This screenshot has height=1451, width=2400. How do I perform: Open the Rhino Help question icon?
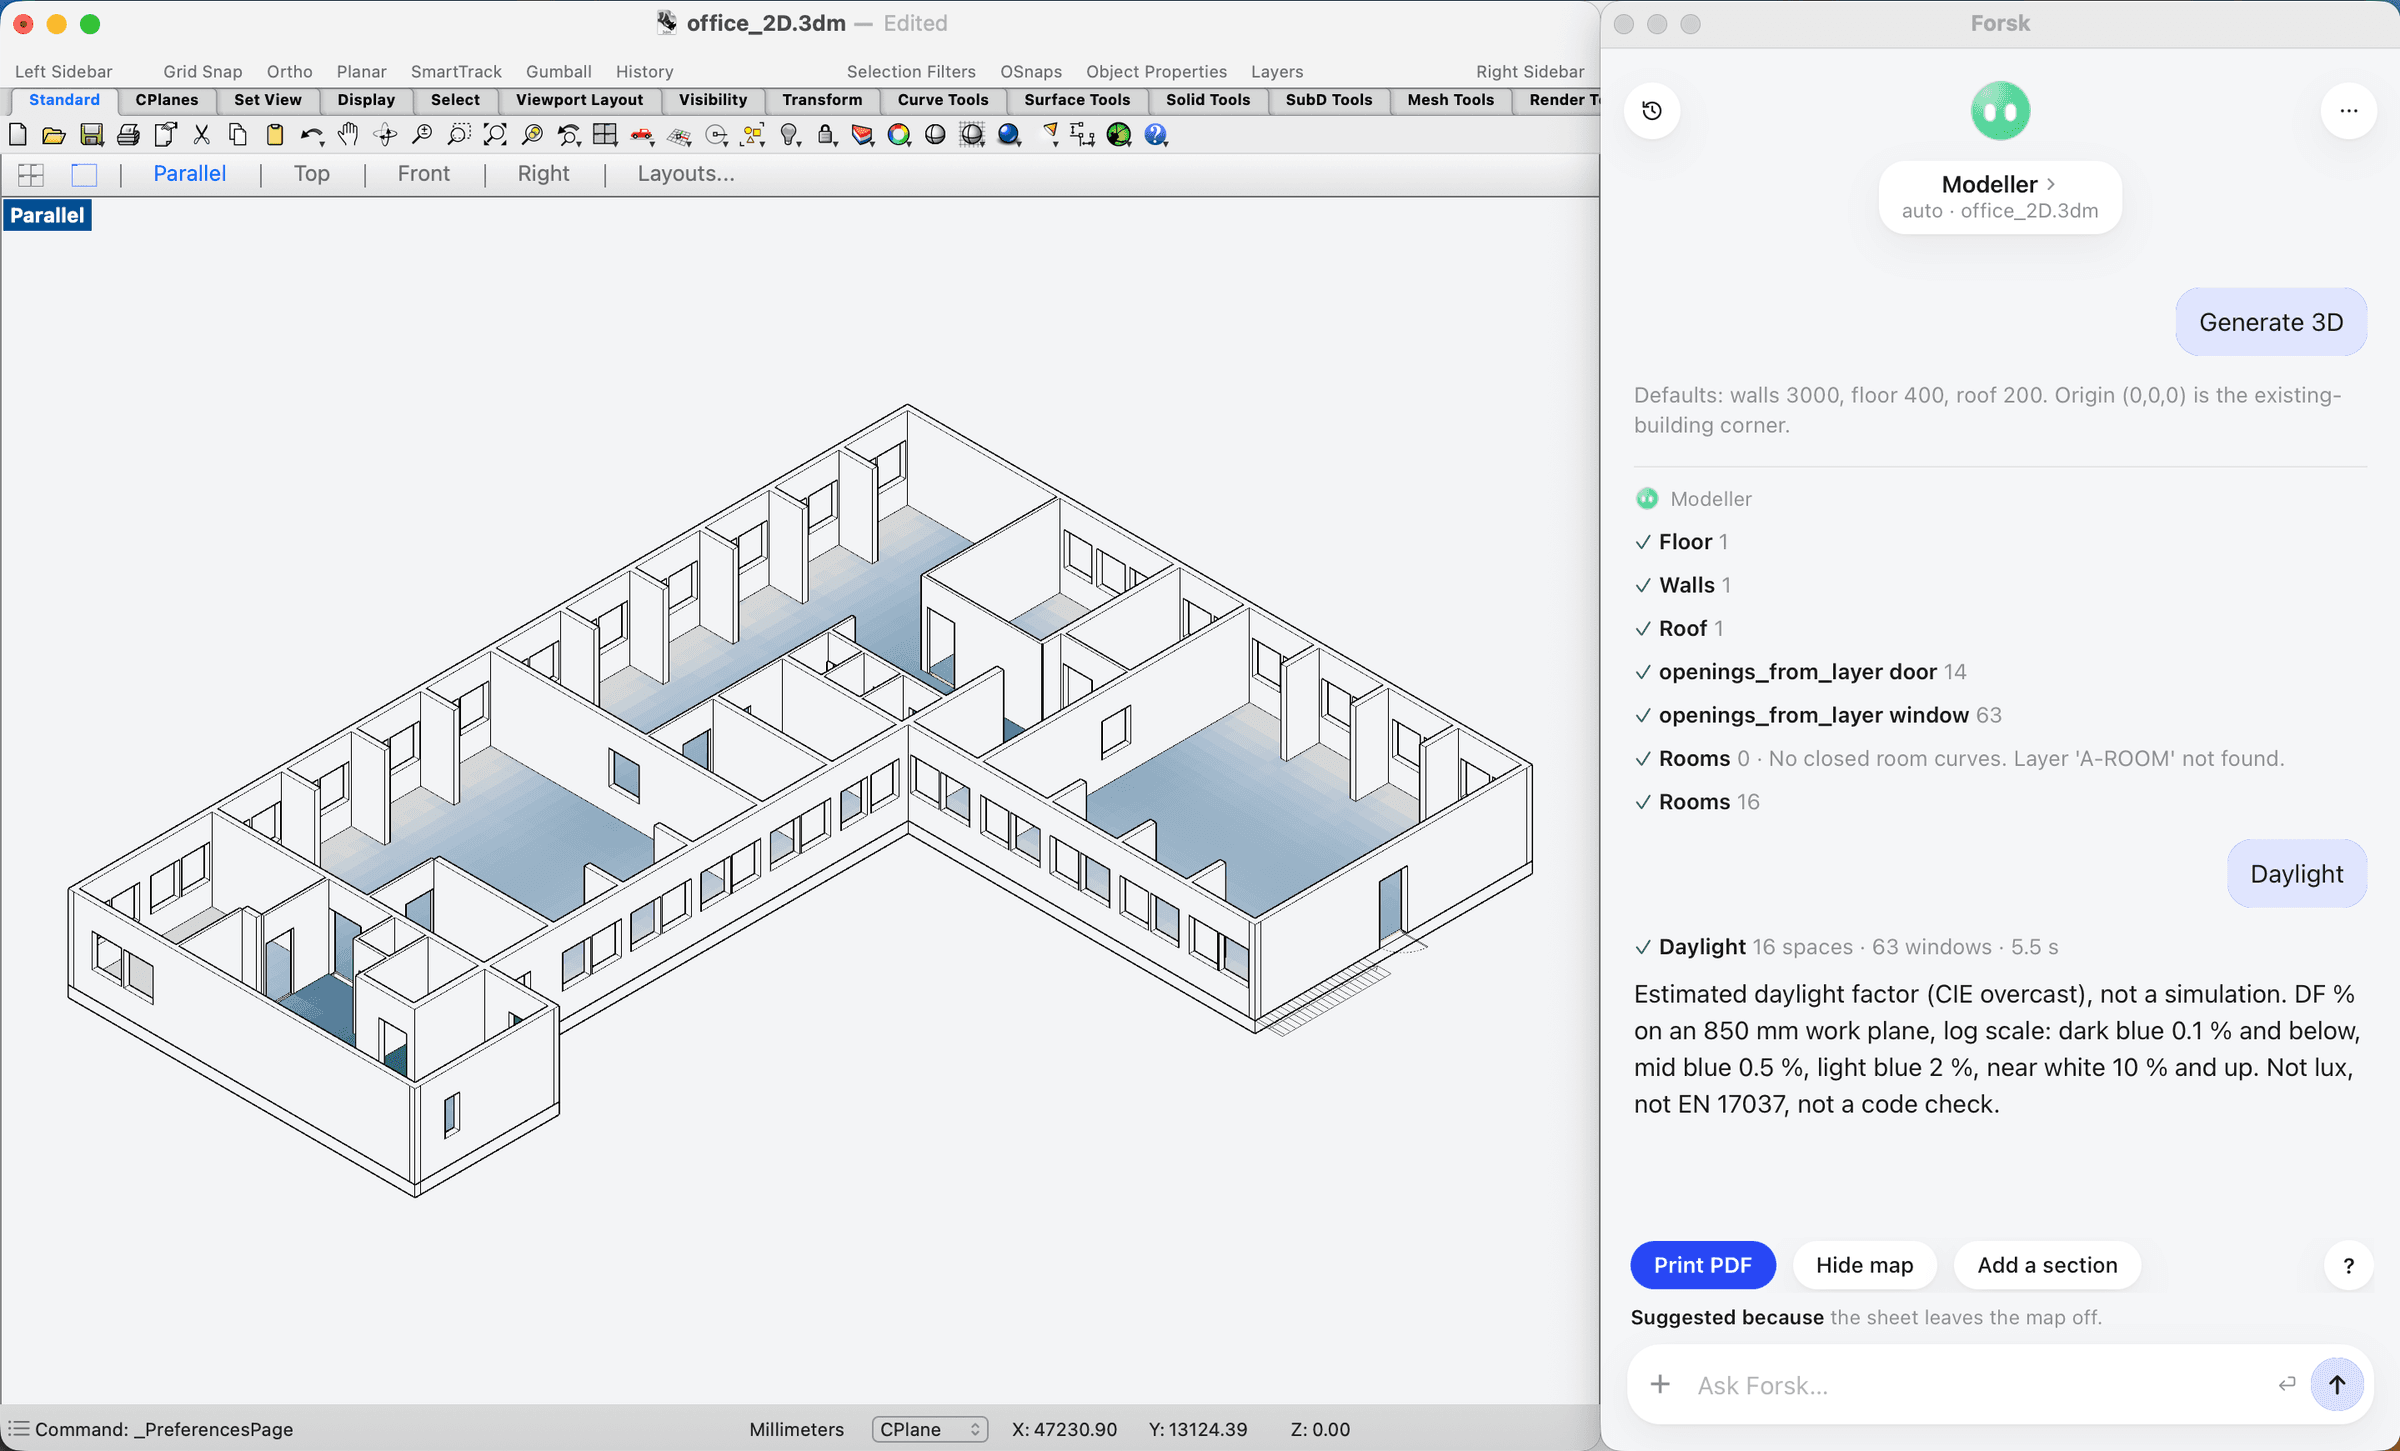pyautogui.click(x=1156, y=135)
